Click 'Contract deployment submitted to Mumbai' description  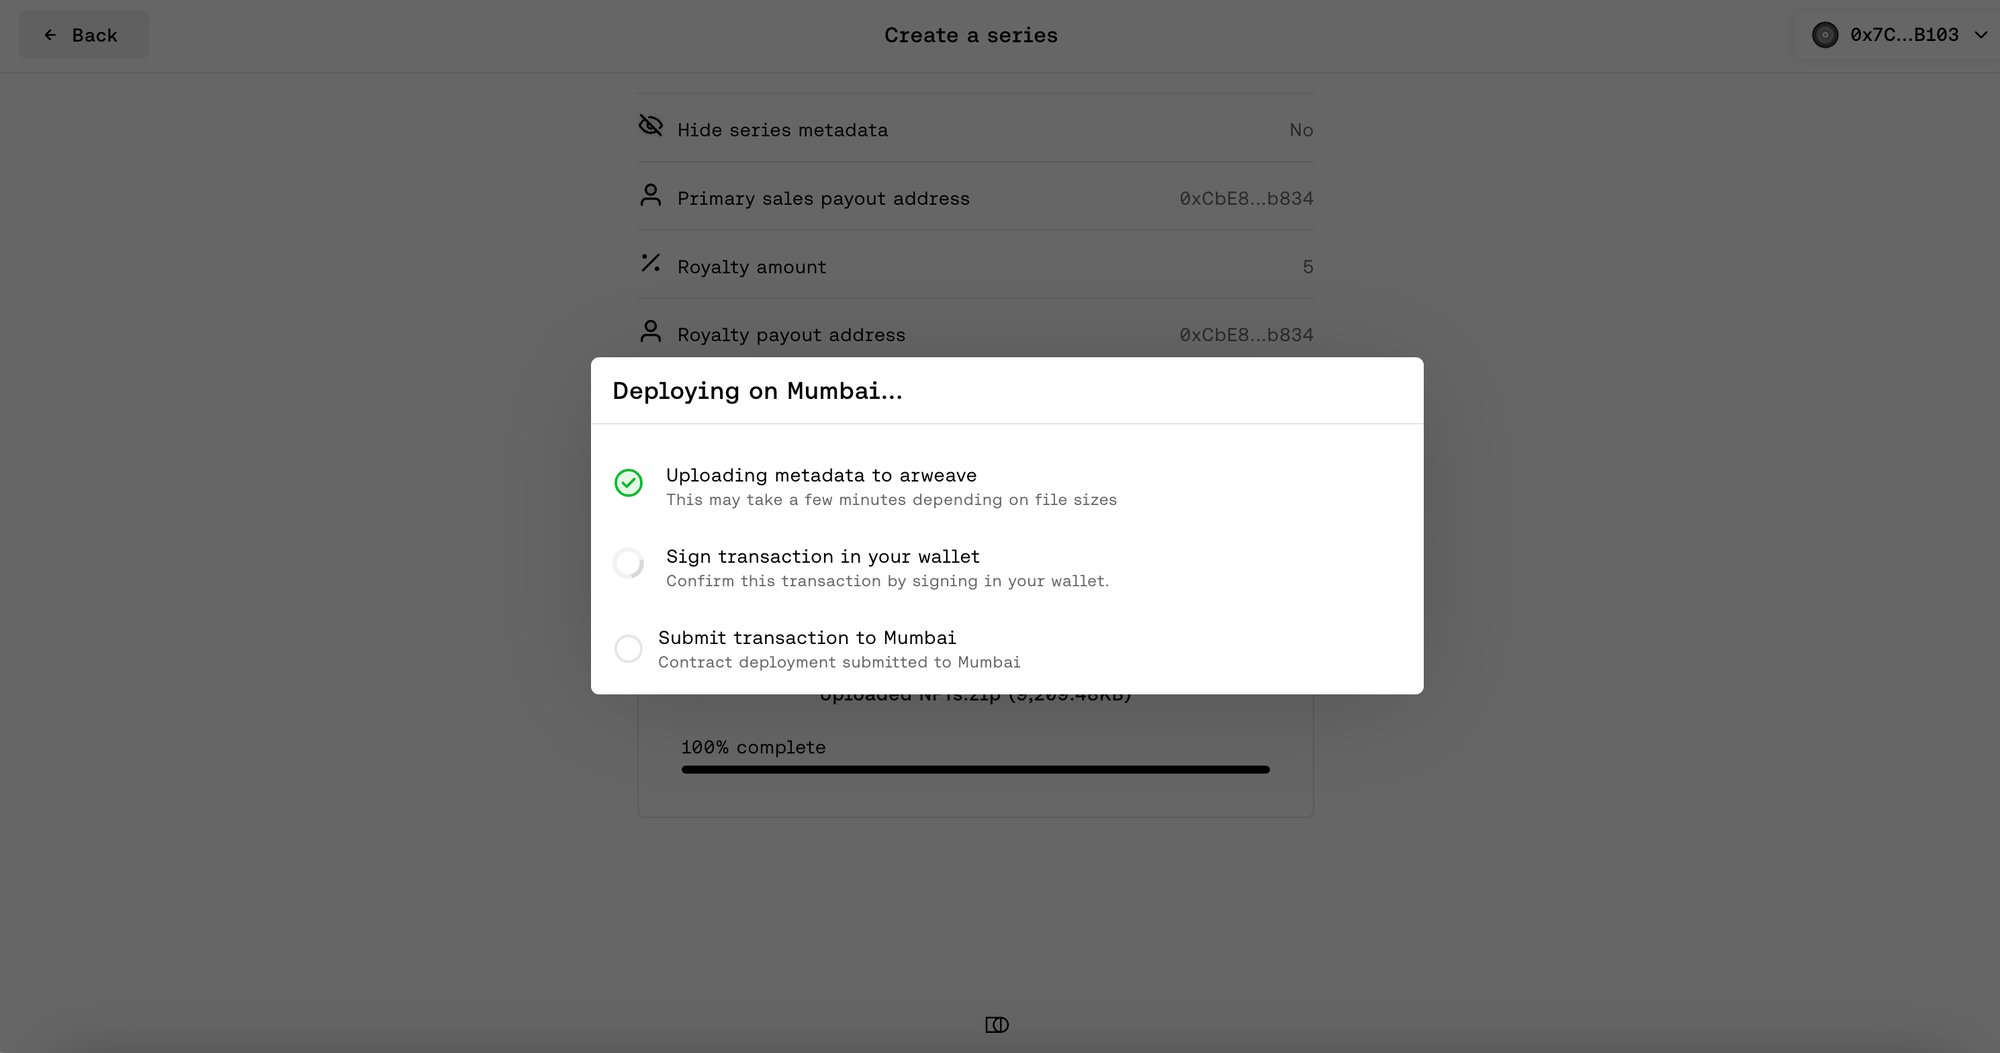click(x=839, y=662)
